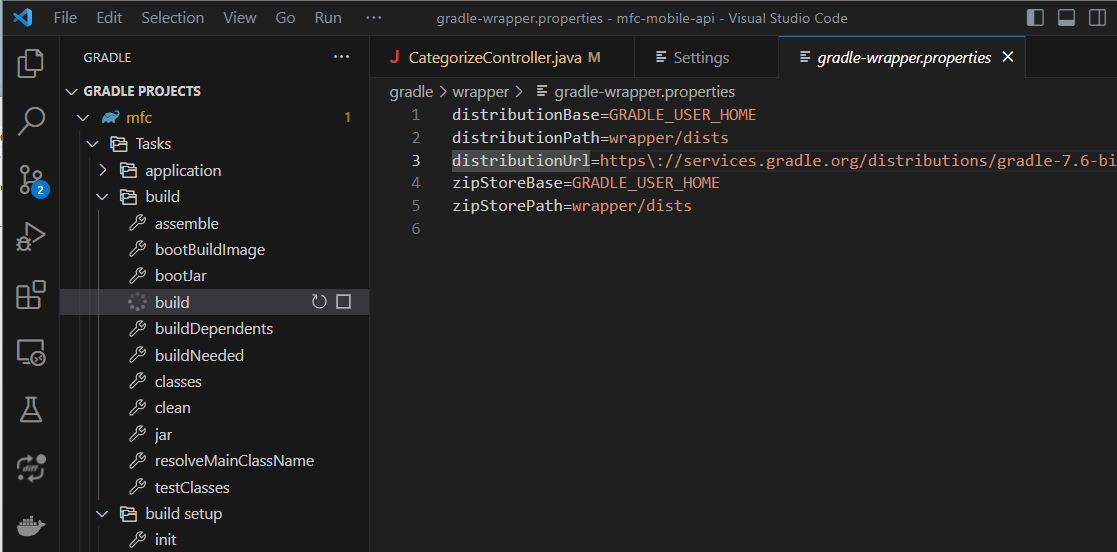Click wrapper/dists value on line 5
1117x552 pixels.
(x=632, y=206)
